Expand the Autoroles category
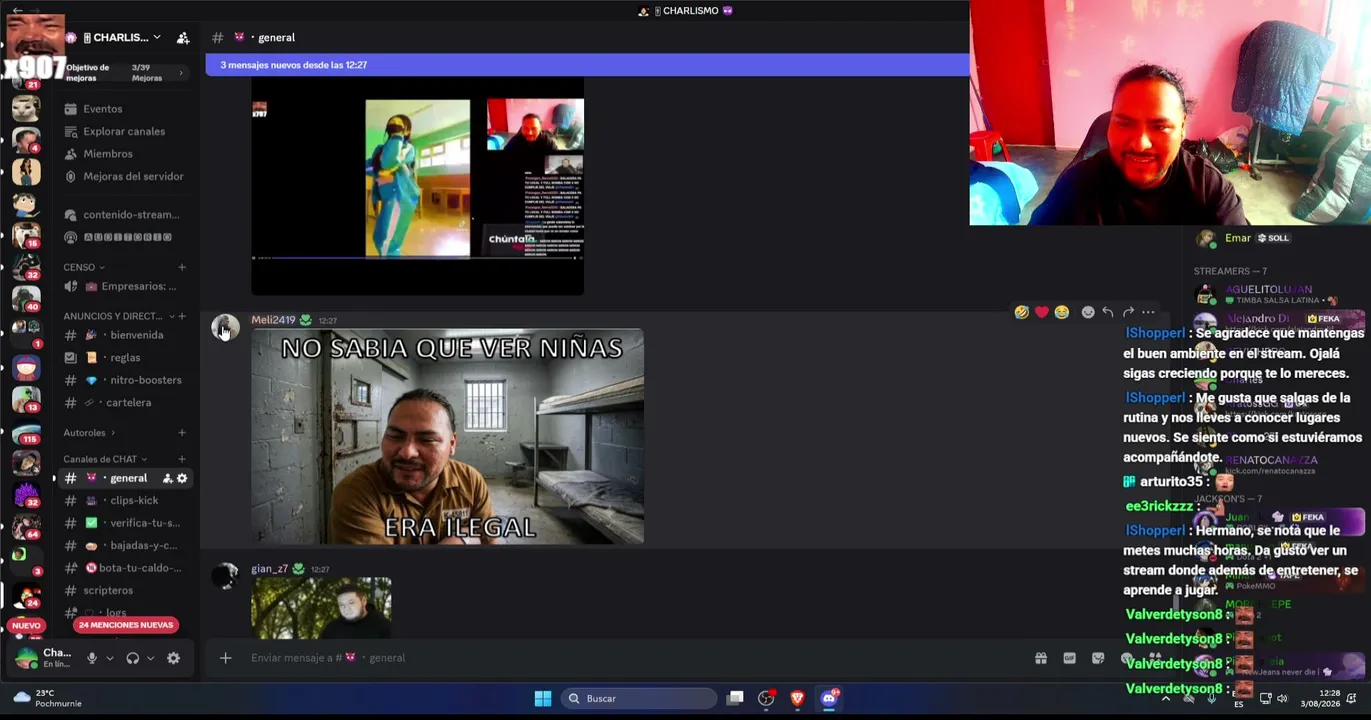1371x720 pixels. [x=89, y=433]
